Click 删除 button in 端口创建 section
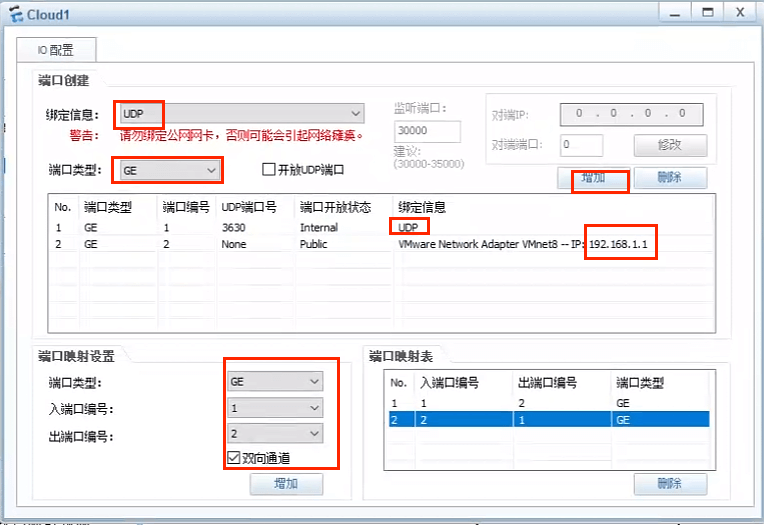 tap(670, 177)
